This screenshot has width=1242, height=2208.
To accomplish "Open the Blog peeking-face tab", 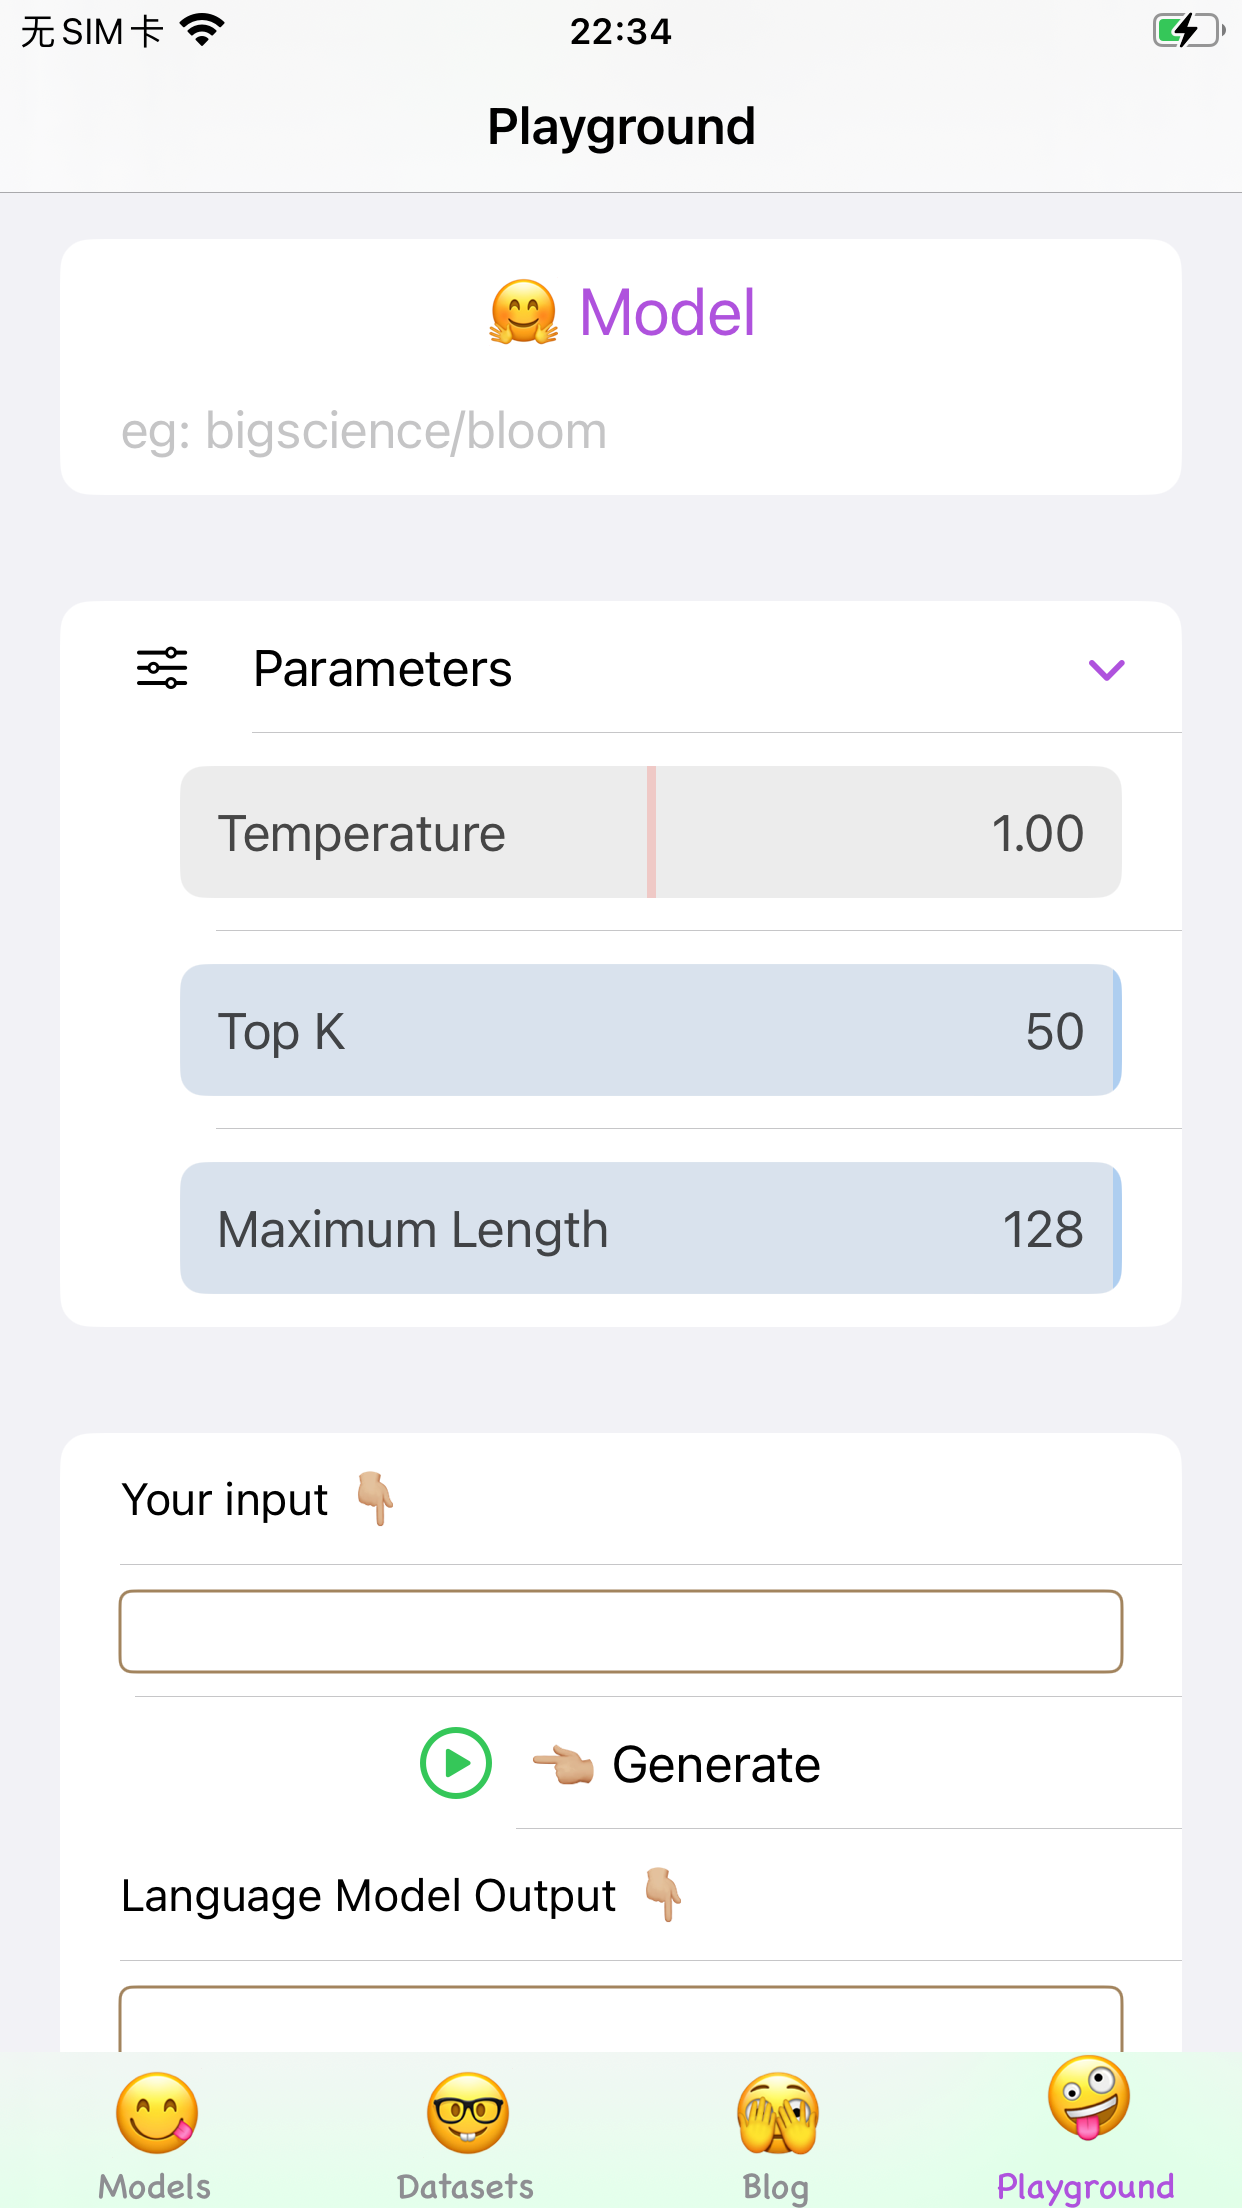I will tap(777, 2113).
